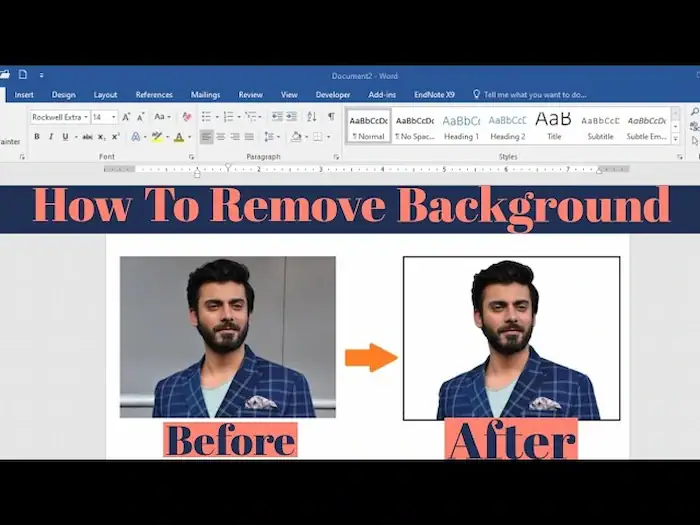The image size is (700, 525).
Task: Apply the Heading 2 style
Action: [x=508, y=126]
